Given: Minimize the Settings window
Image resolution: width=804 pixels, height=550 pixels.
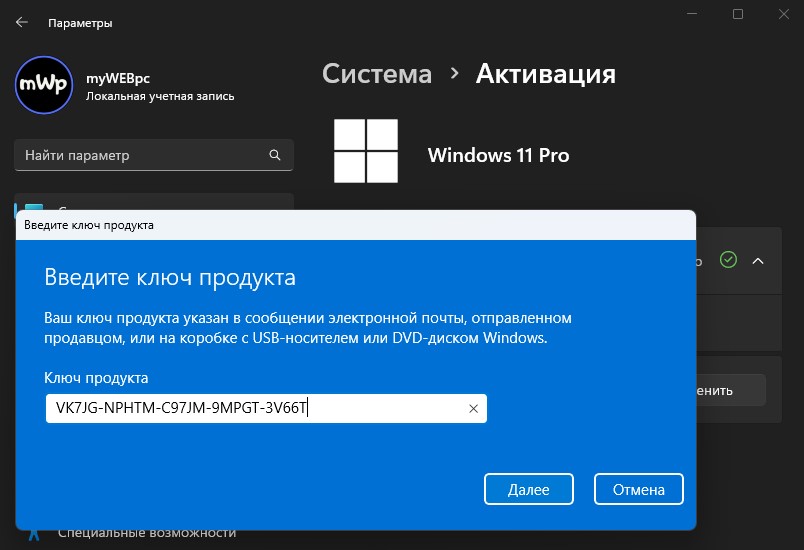Looking at the screenshot, I should (x=692, y=14).
